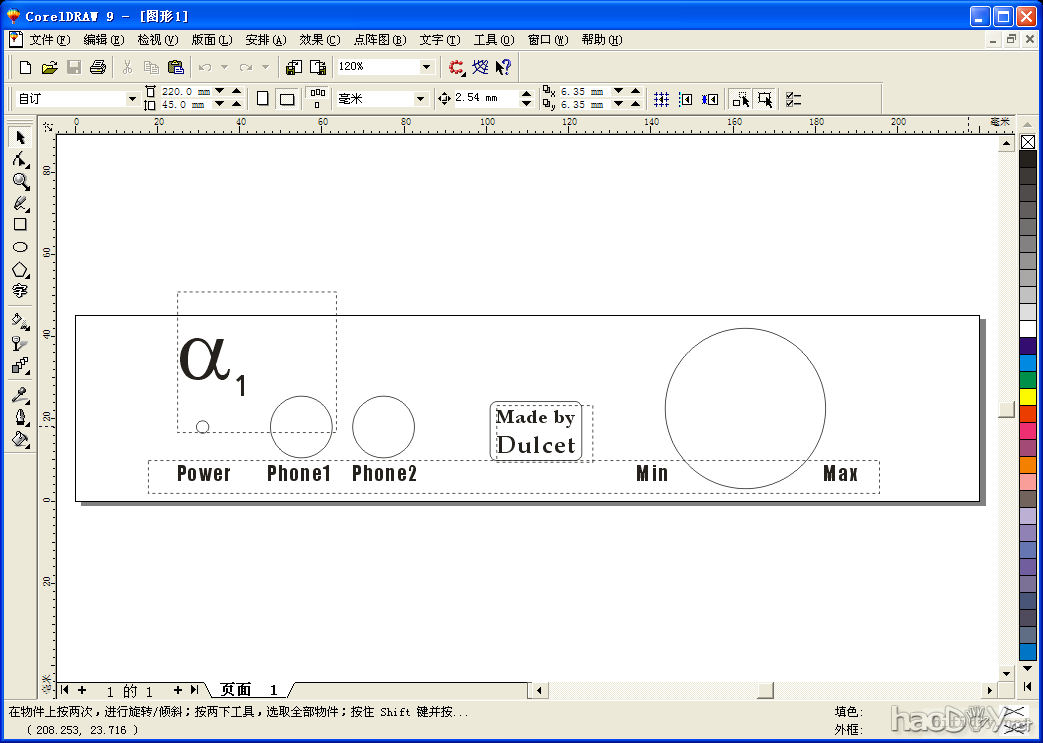The image size is (1043, 743).
Task: Select the Text tool
Action: [x=20, y=291]
